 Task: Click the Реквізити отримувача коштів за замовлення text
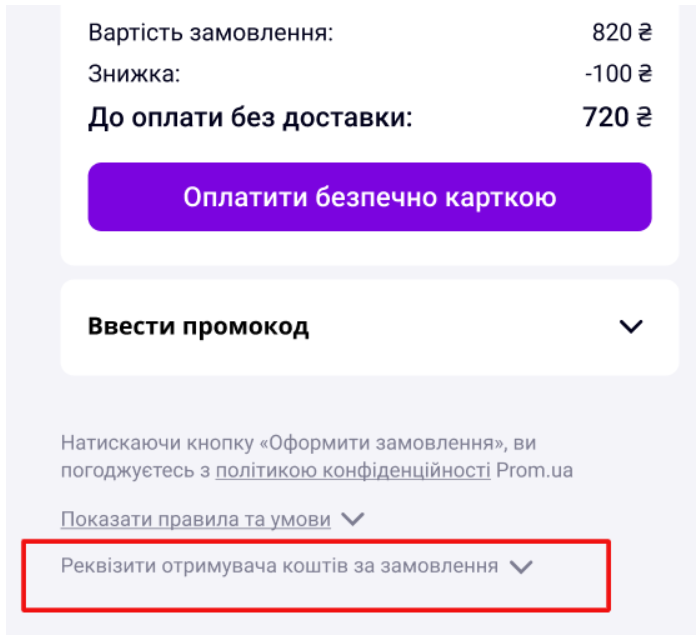279,566
